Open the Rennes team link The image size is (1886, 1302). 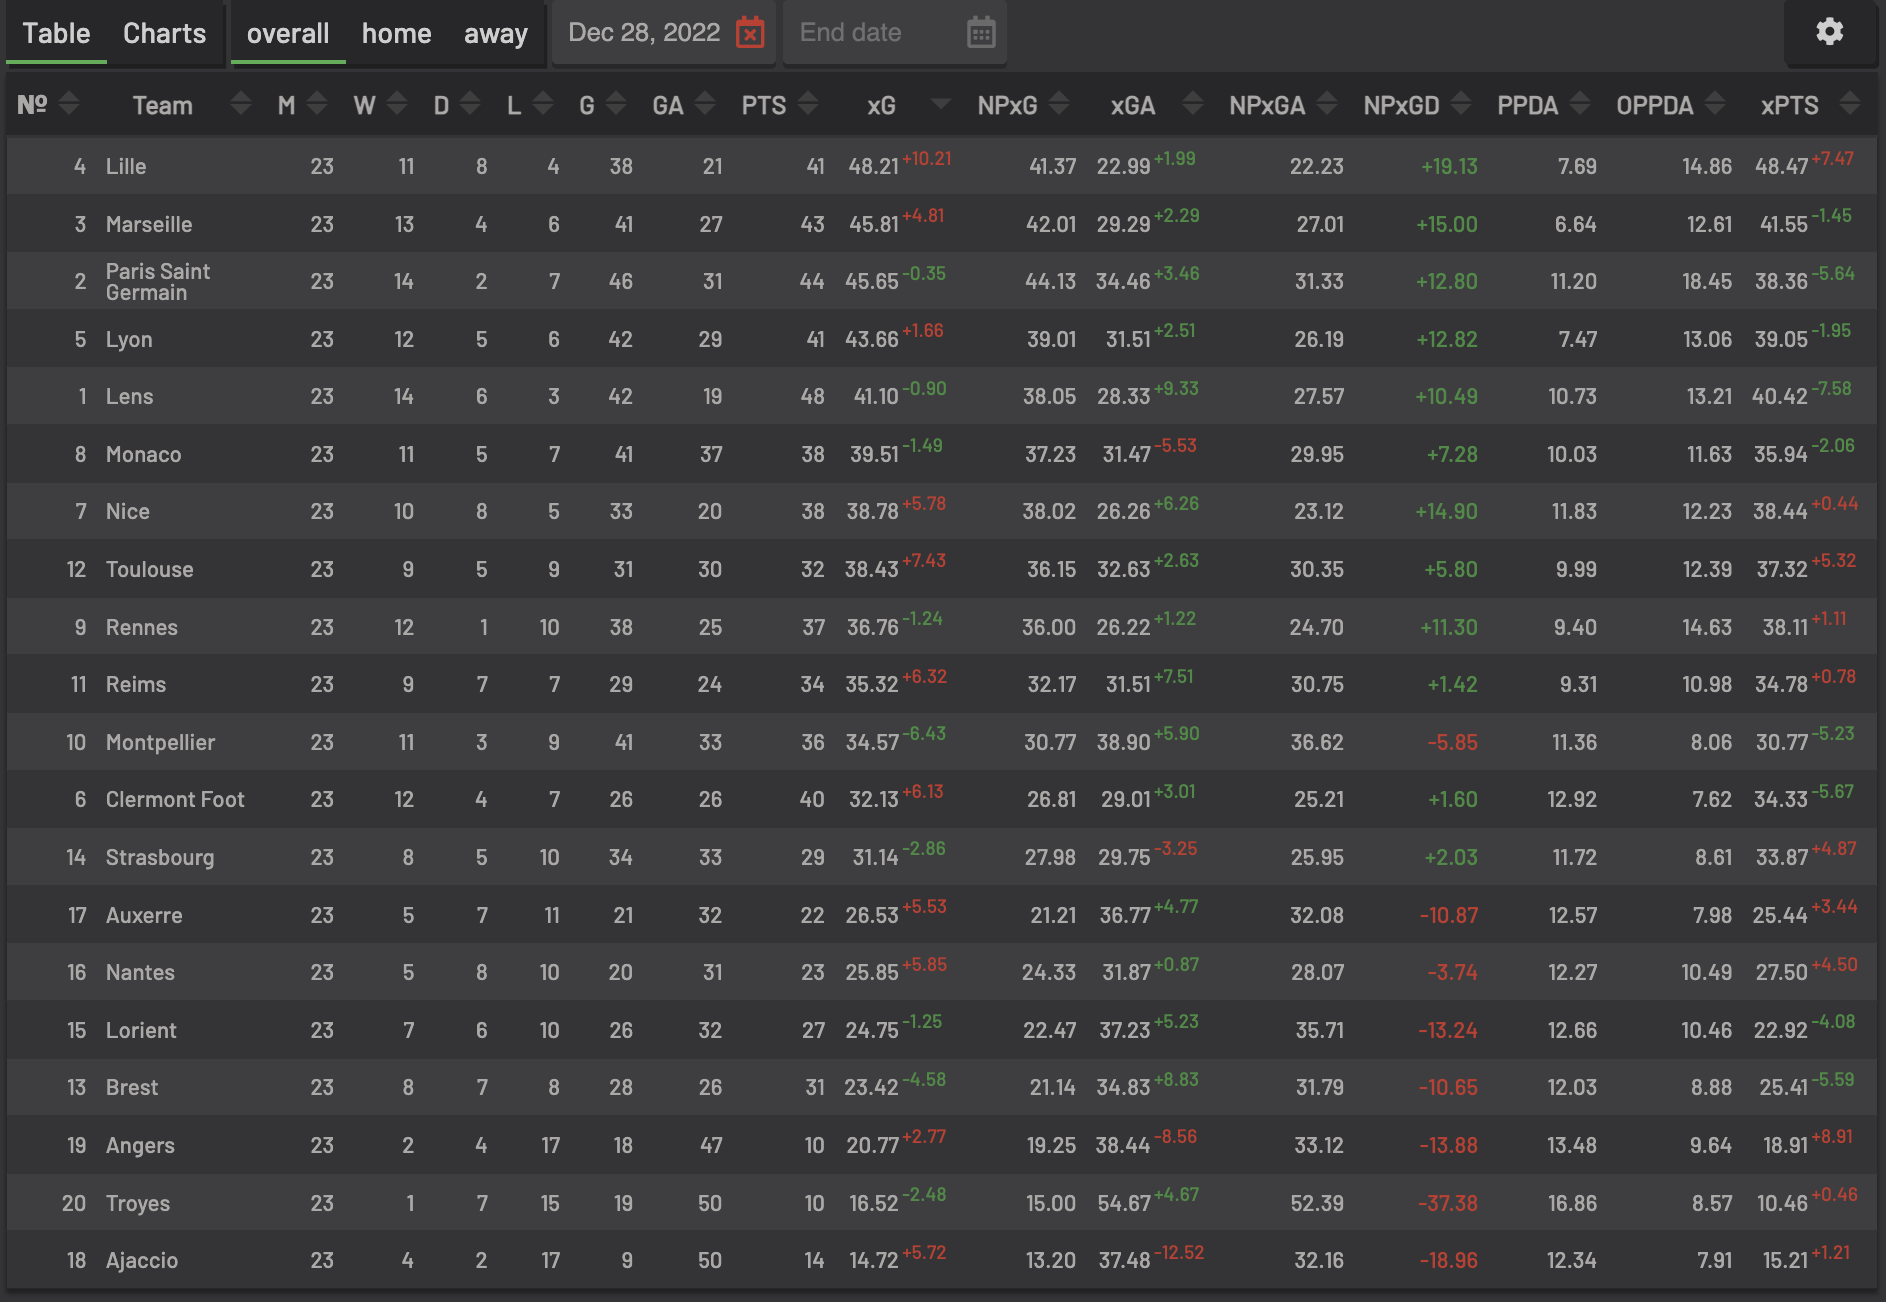[142, 627]
